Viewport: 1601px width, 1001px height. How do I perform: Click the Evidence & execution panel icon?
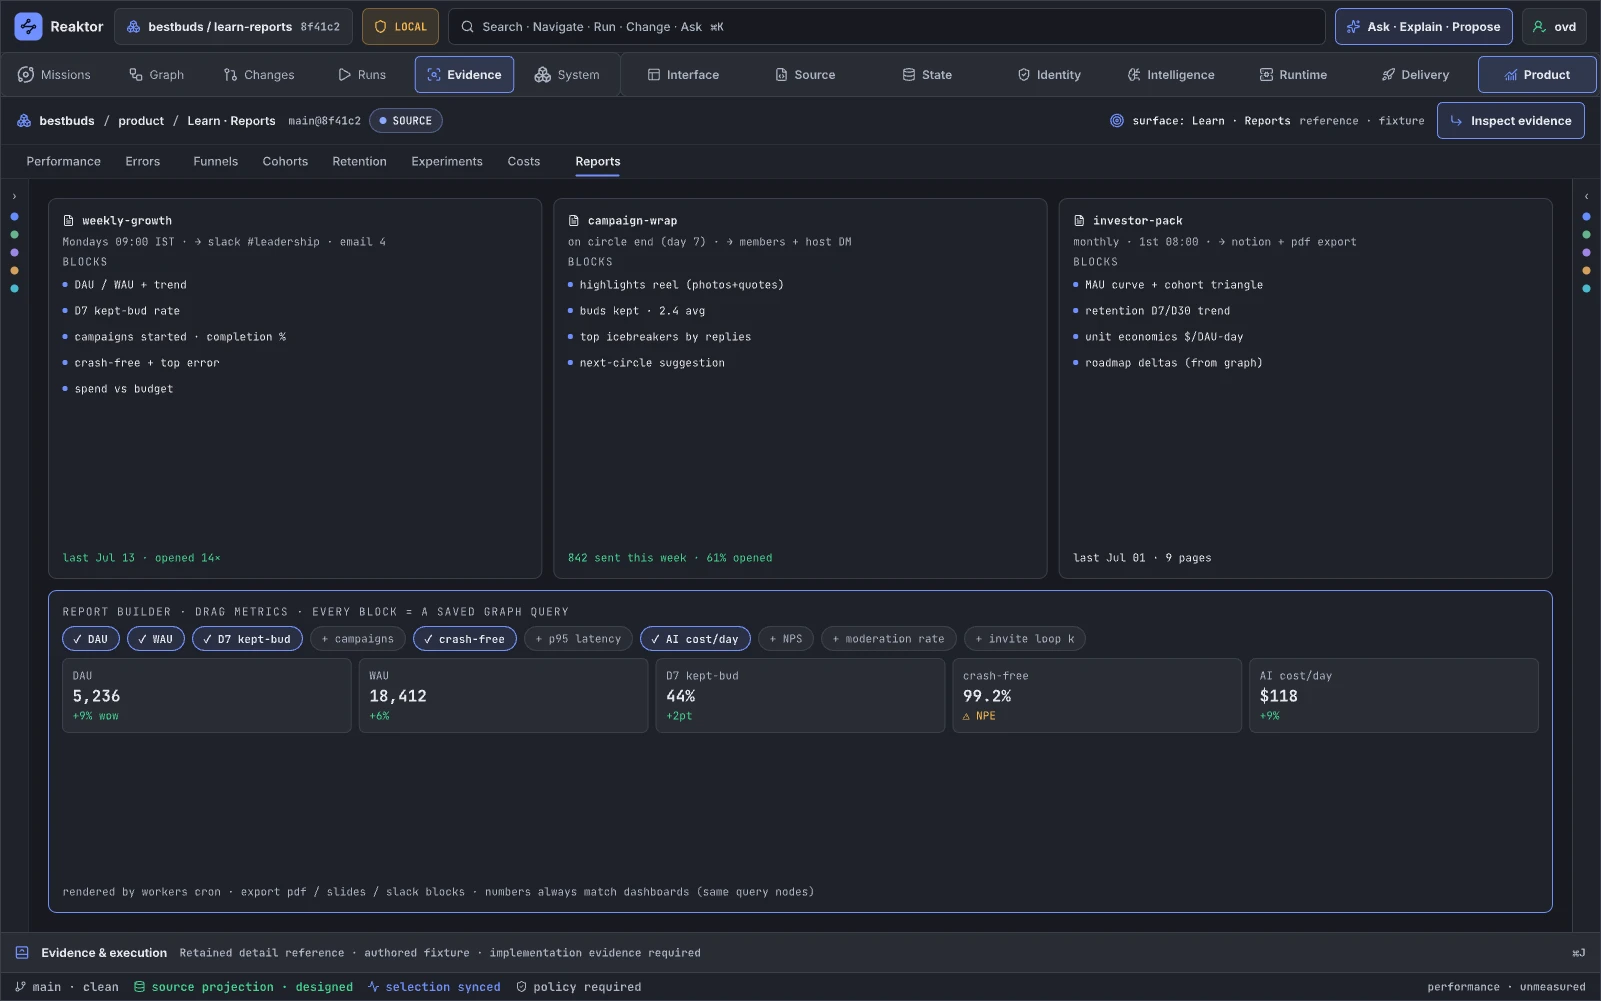(x=22, y=953)
